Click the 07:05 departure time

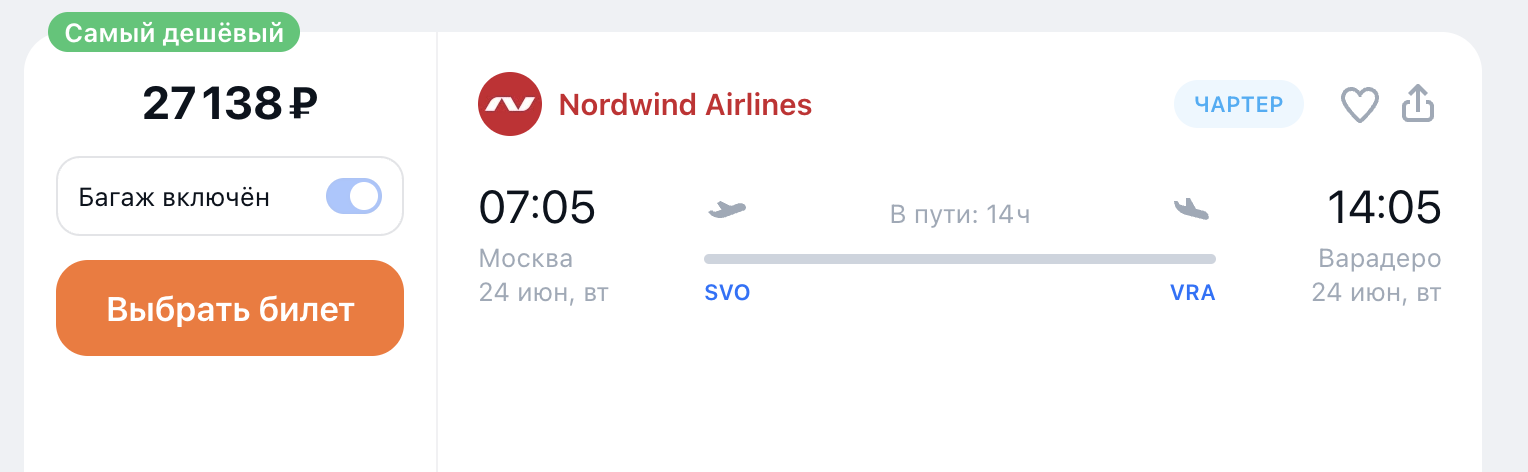pyautogui.click(x=537, y=208)
